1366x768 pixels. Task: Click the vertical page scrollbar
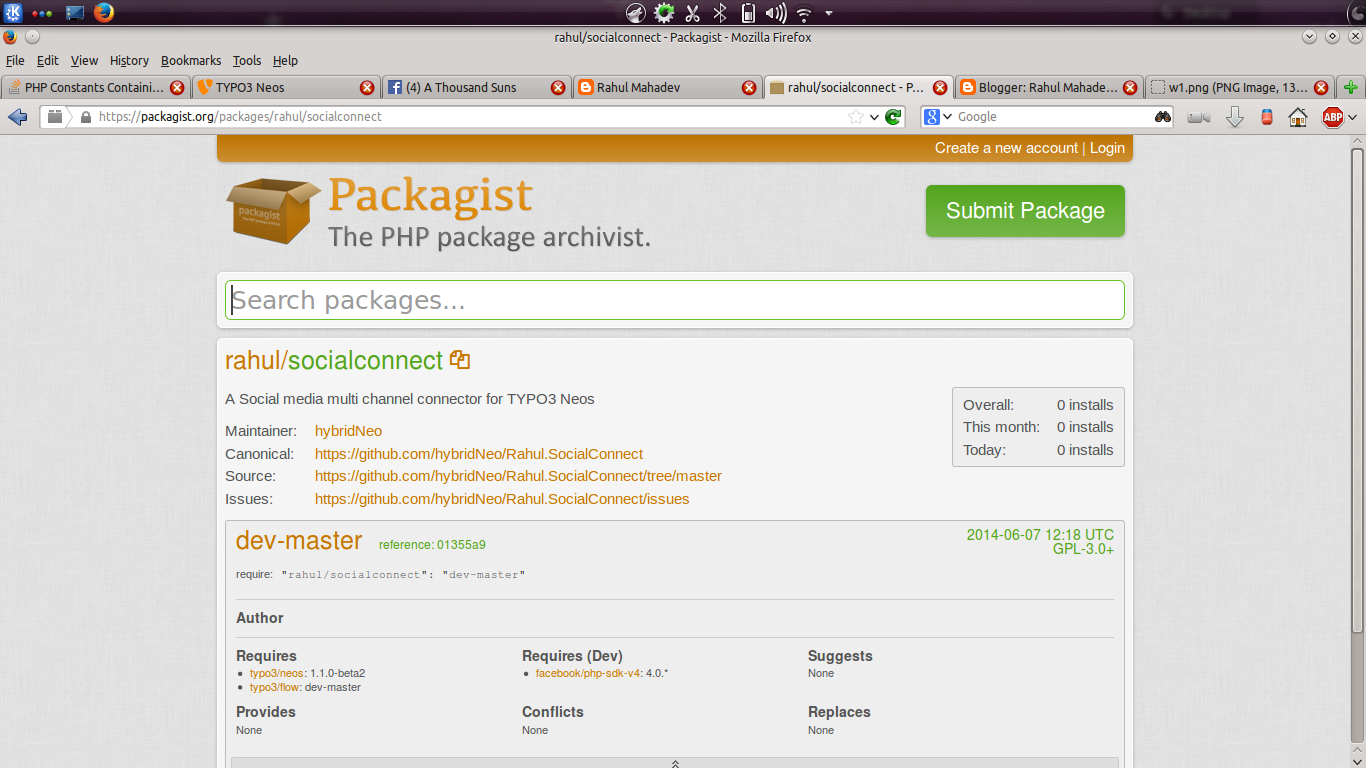click(x=1357, y=390)
